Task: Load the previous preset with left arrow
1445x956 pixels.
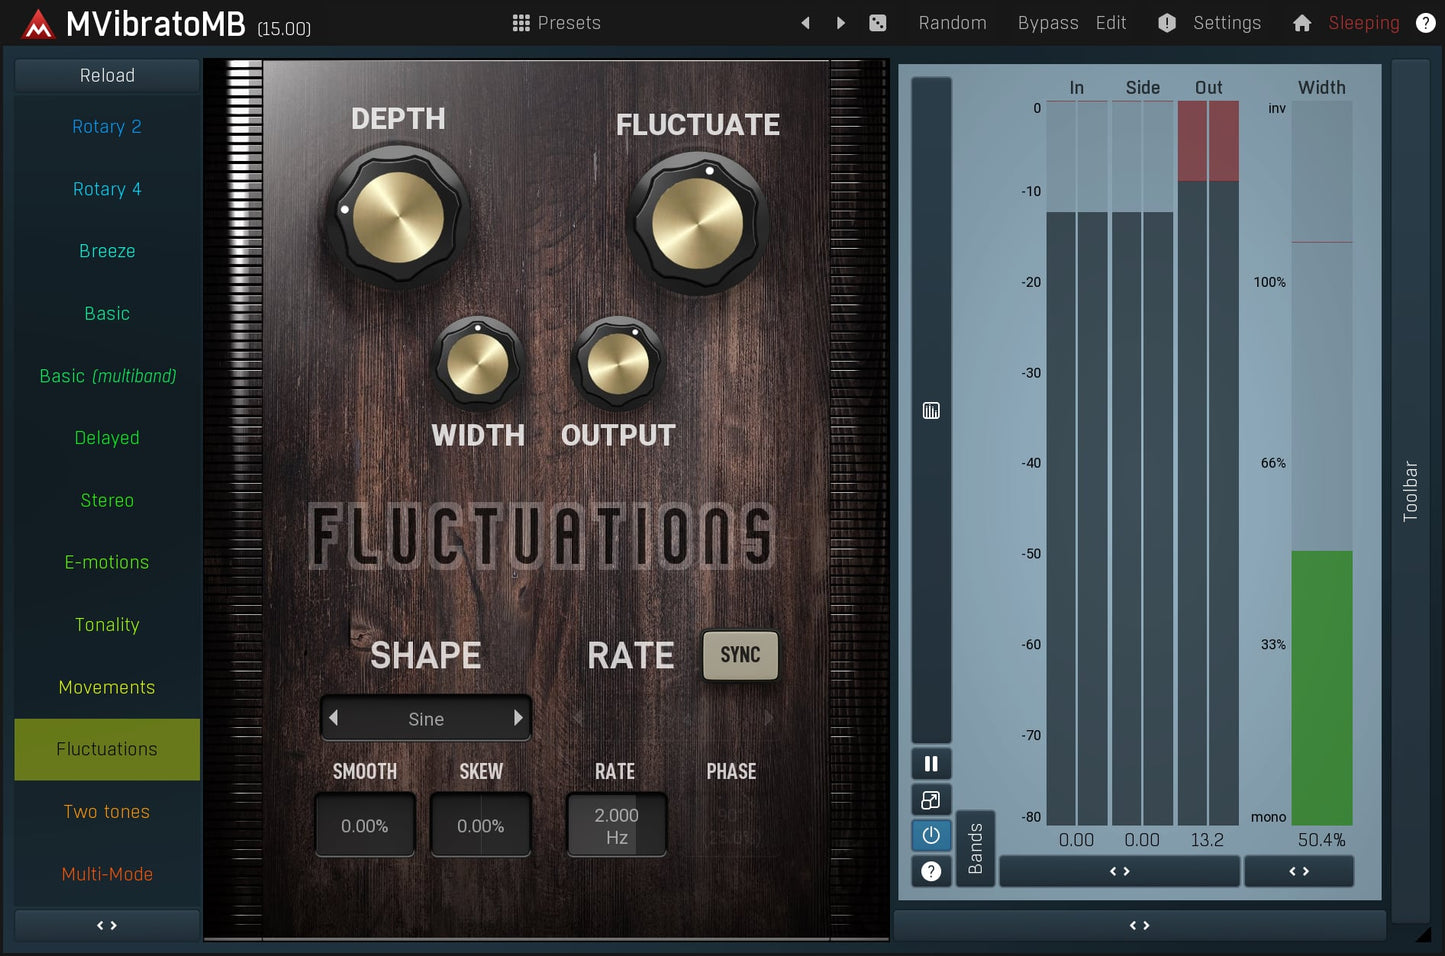Action: coord(805,23)
